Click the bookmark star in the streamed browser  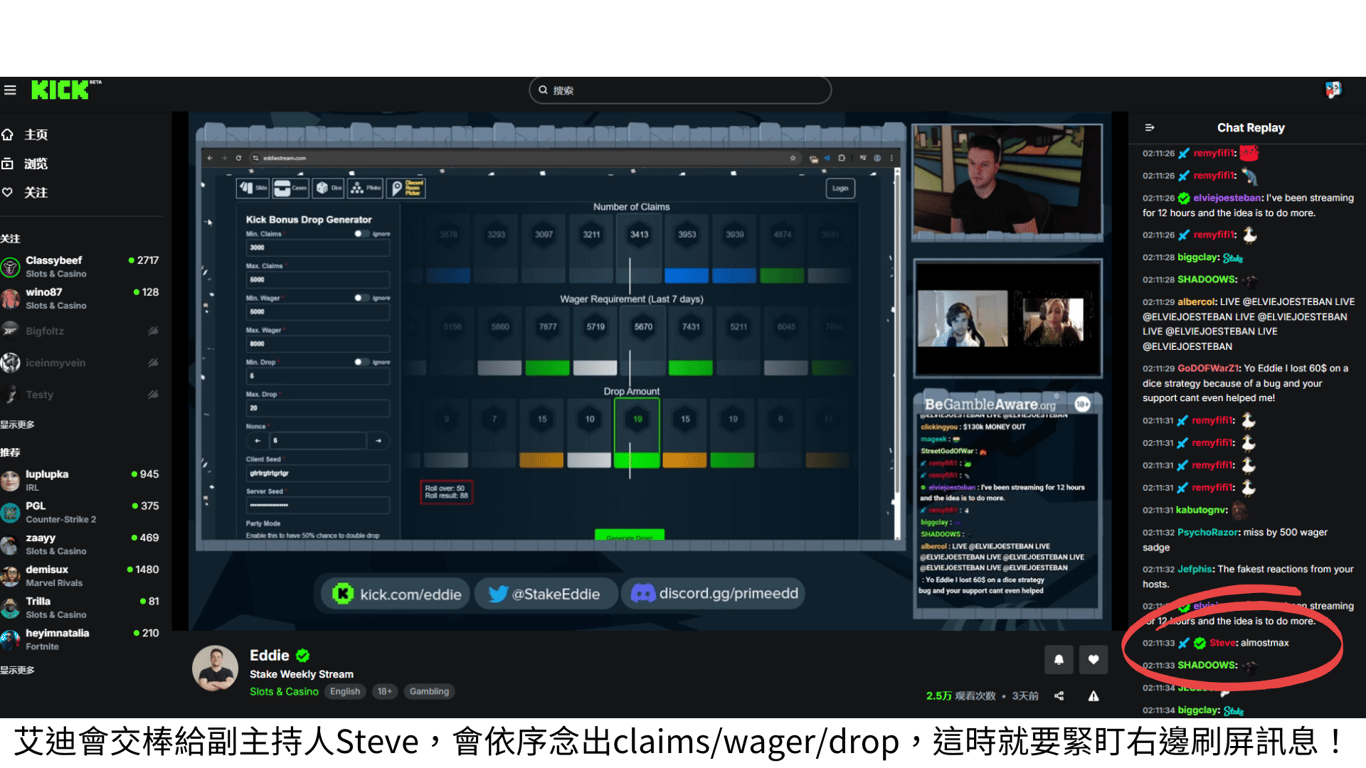[x=793, y=158]
